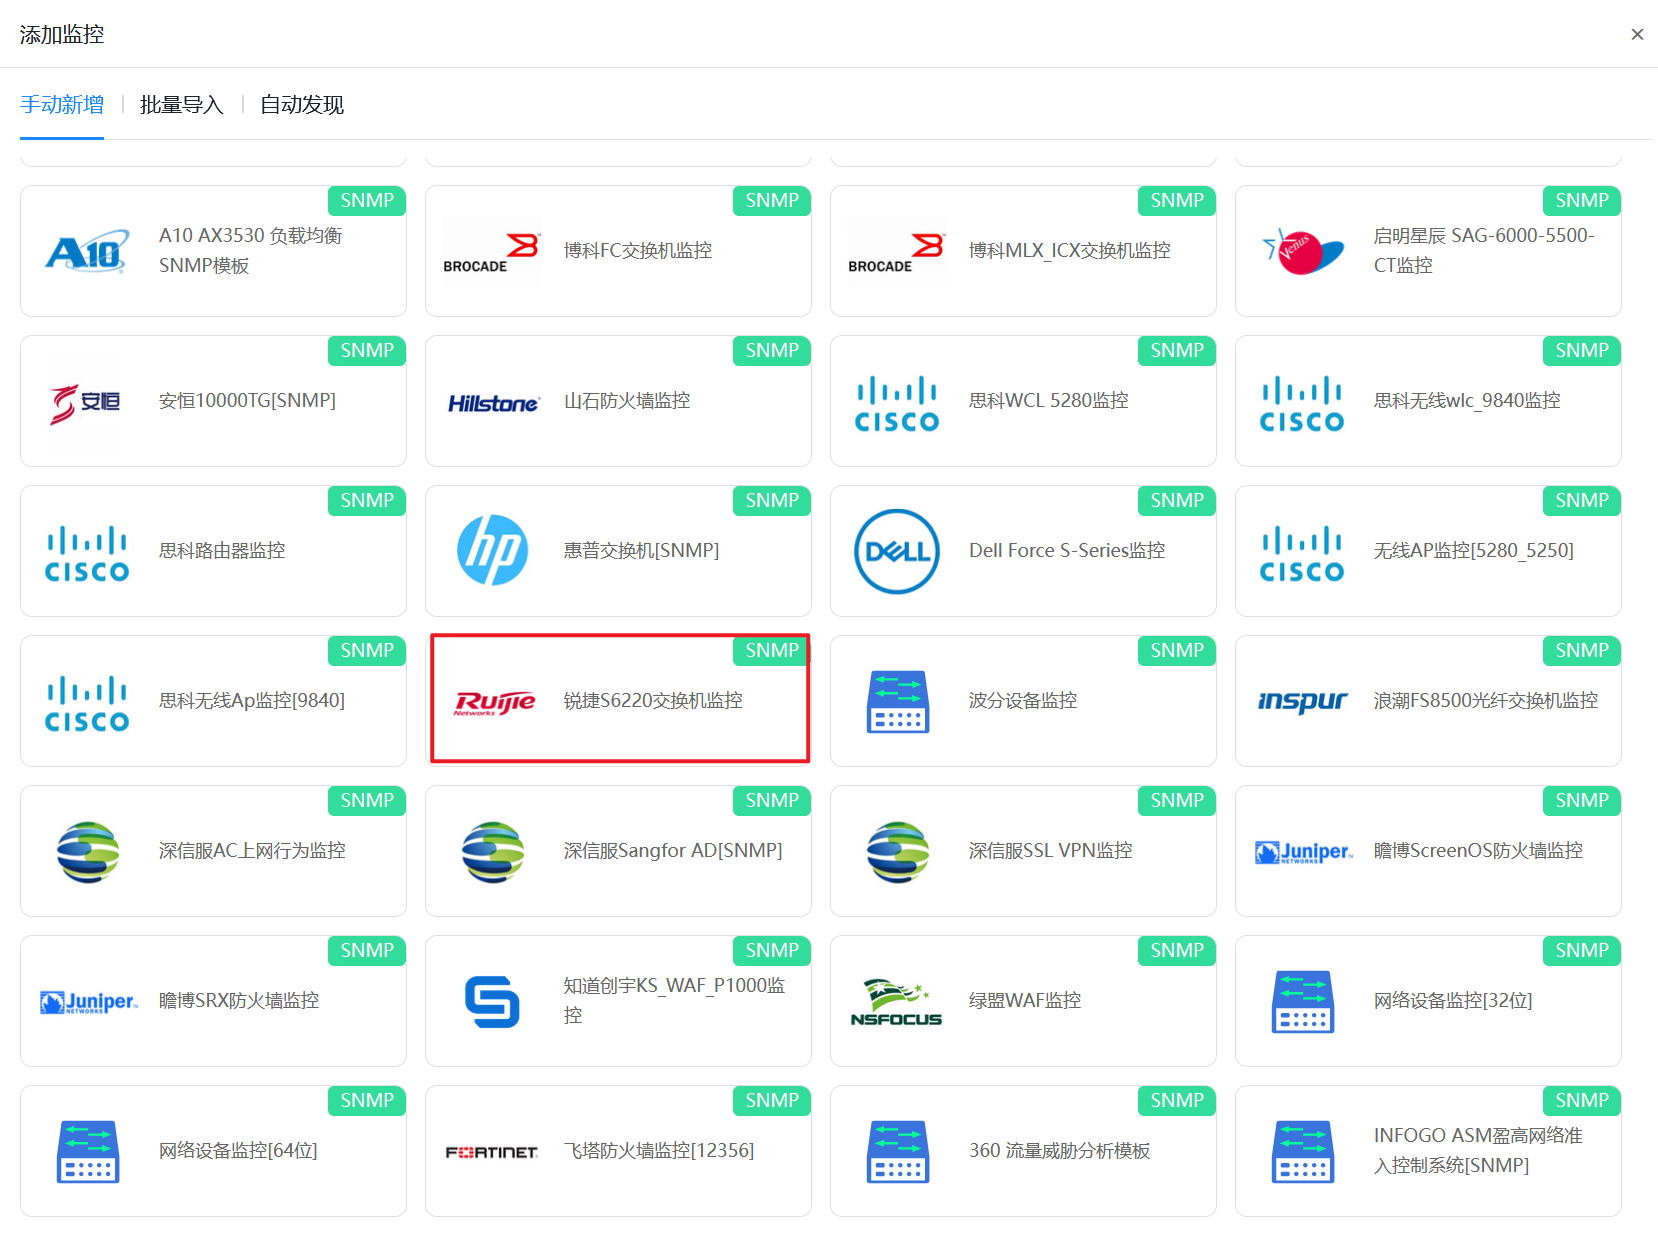The height and width of the screenshot is (1235, 1658).
Task: Select 绿盟WAF监控 template
Action: [1023, 1001]
